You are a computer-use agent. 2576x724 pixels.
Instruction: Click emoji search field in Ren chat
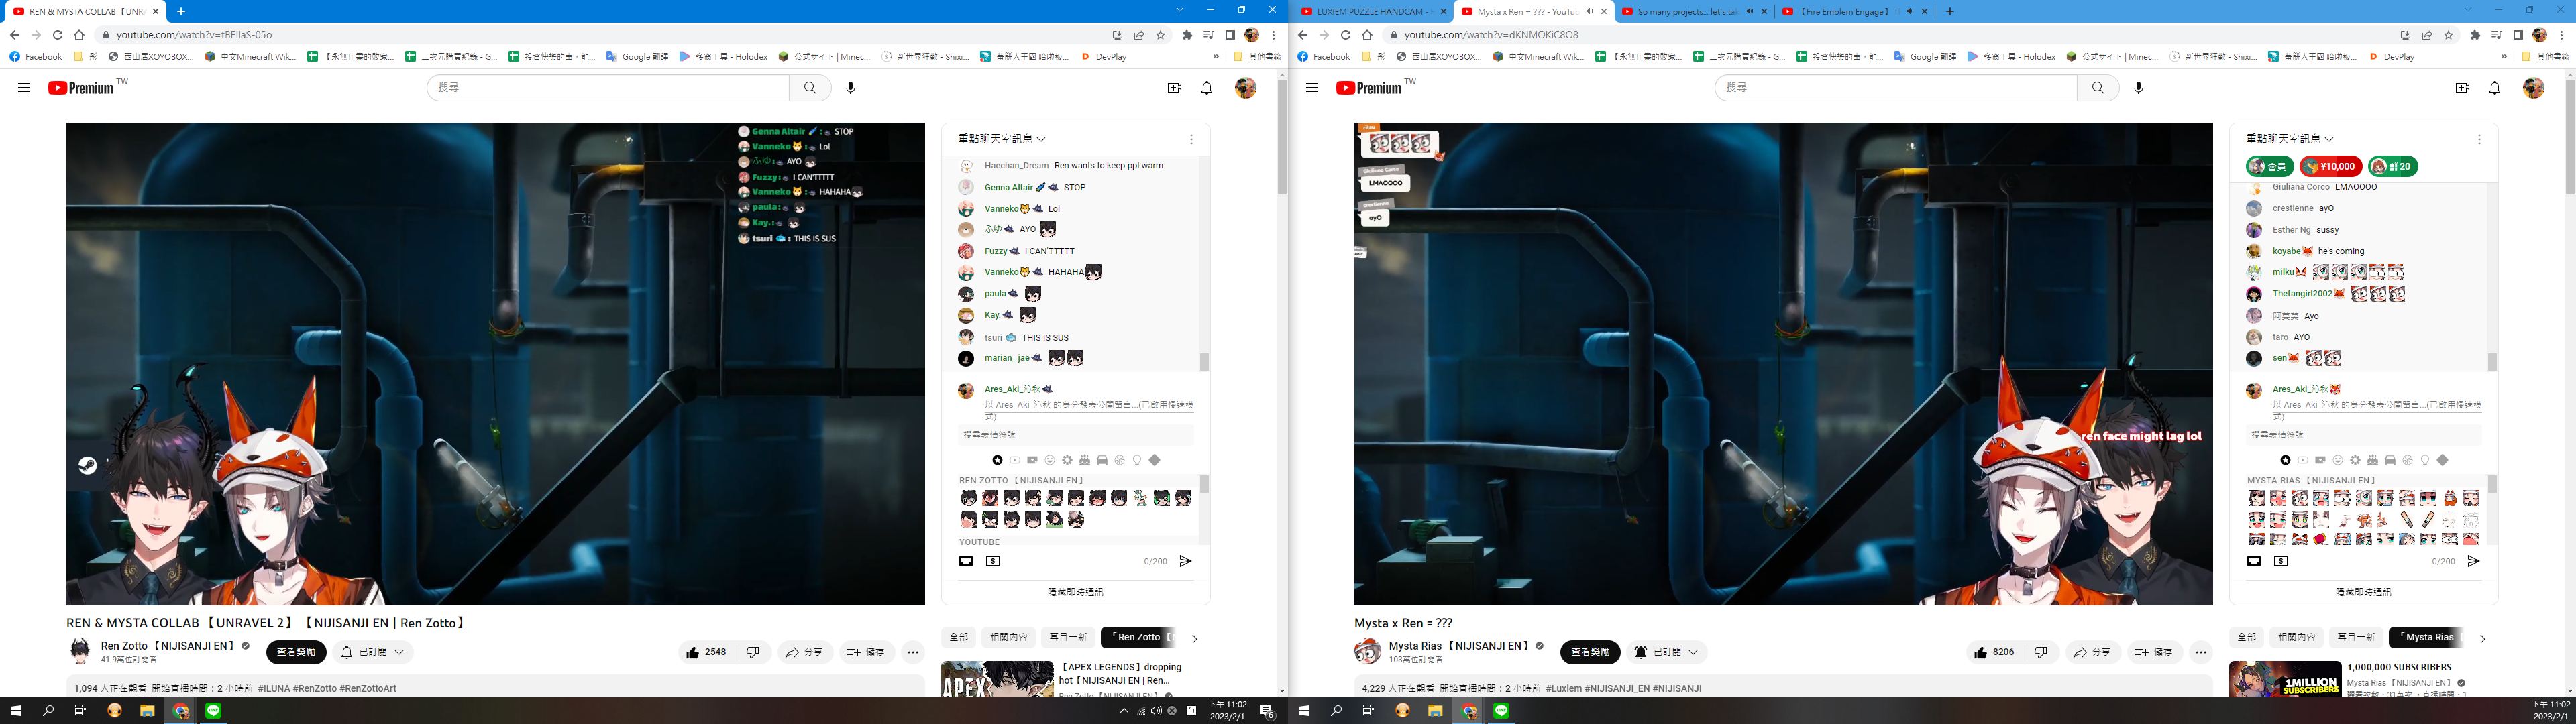[1075, 435]
